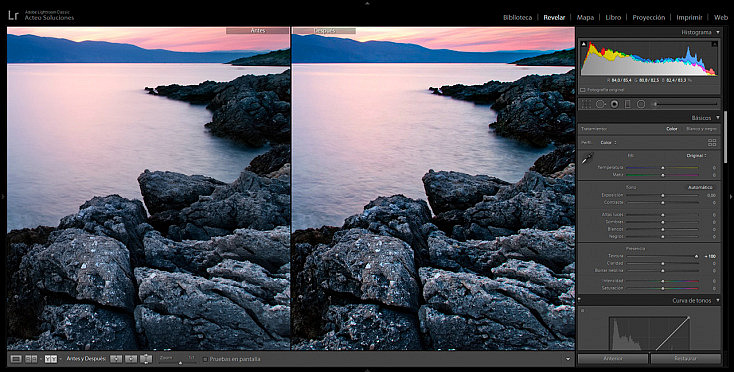Screen dimensions: 734x372
Task: Toggle Fotografía original checkbox under histogram
Action: 583,90
